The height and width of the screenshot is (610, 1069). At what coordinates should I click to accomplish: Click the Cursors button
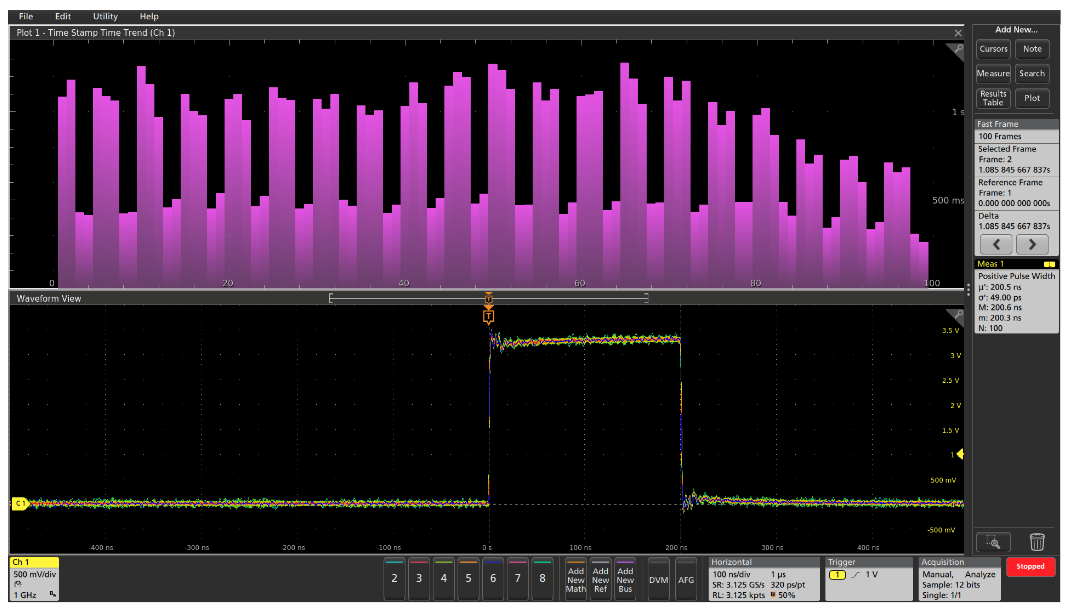tap(993, 49)
